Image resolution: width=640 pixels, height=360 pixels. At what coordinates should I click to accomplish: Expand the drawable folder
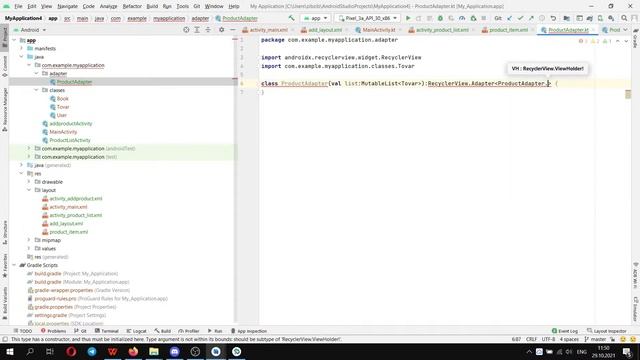pyautogui.click(x=29, y=182)
